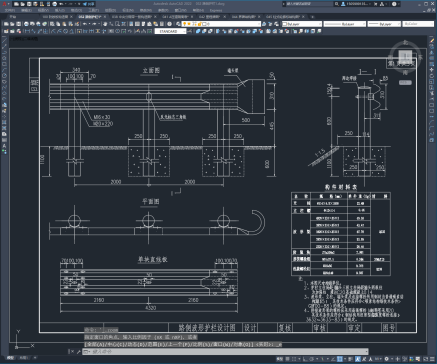Toggle highlighted object snap button in status bar

[x=339, y=359]
